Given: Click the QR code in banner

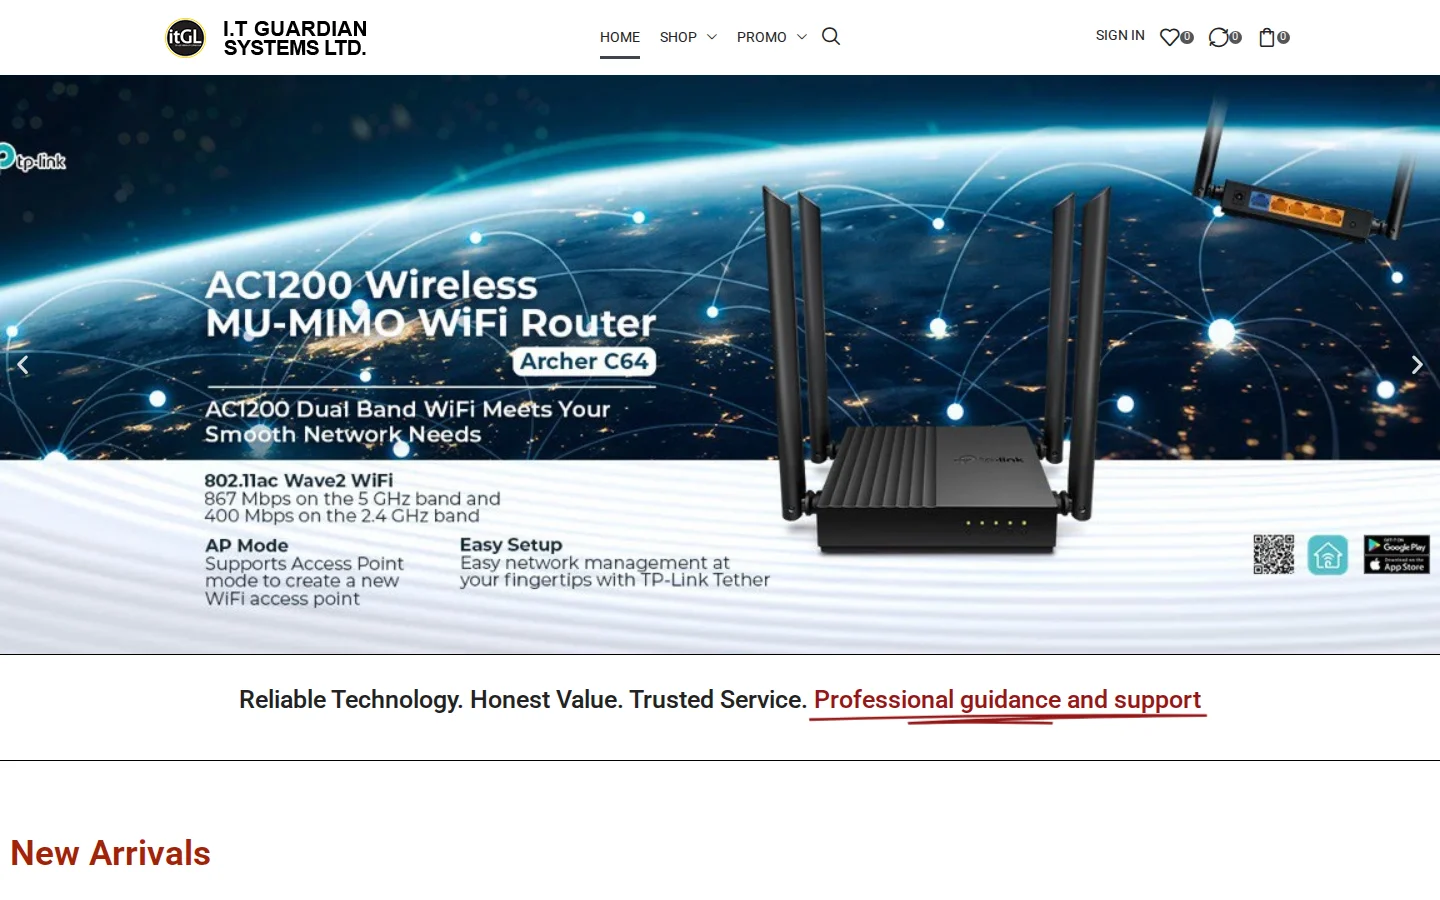Looking at the screenshot, I should [x=1274, y=554].
